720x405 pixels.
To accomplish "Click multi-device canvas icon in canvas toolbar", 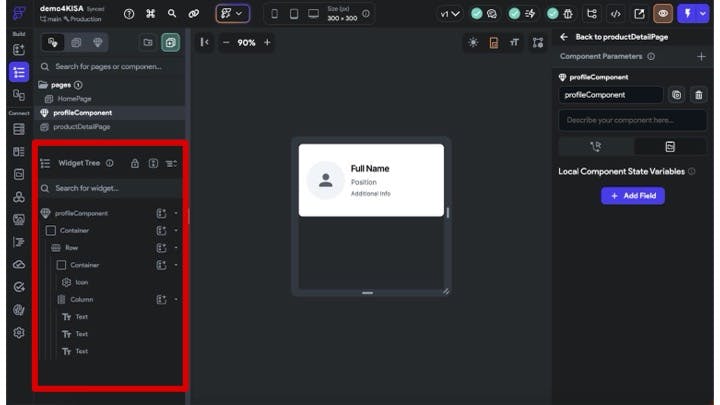I will click(538, 43).
